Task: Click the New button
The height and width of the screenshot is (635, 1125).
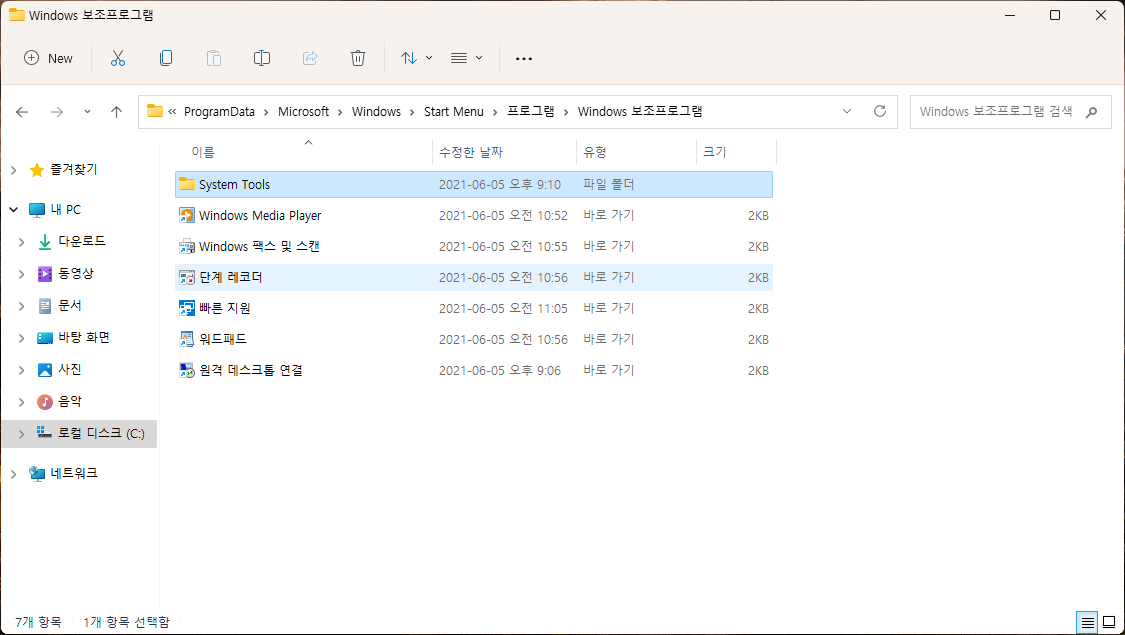Action: [49, 58]
